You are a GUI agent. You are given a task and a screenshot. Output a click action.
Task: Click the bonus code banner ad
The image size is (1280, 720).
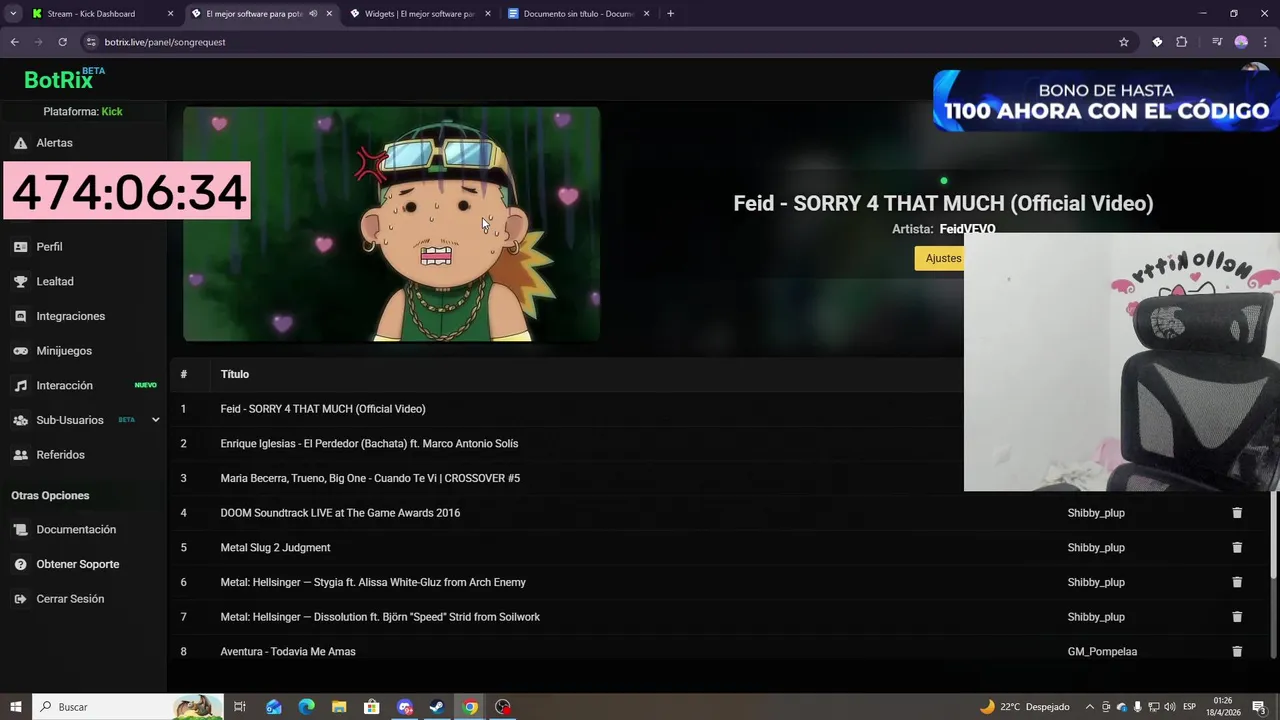pyautogui.click(x=1106, y=100)
